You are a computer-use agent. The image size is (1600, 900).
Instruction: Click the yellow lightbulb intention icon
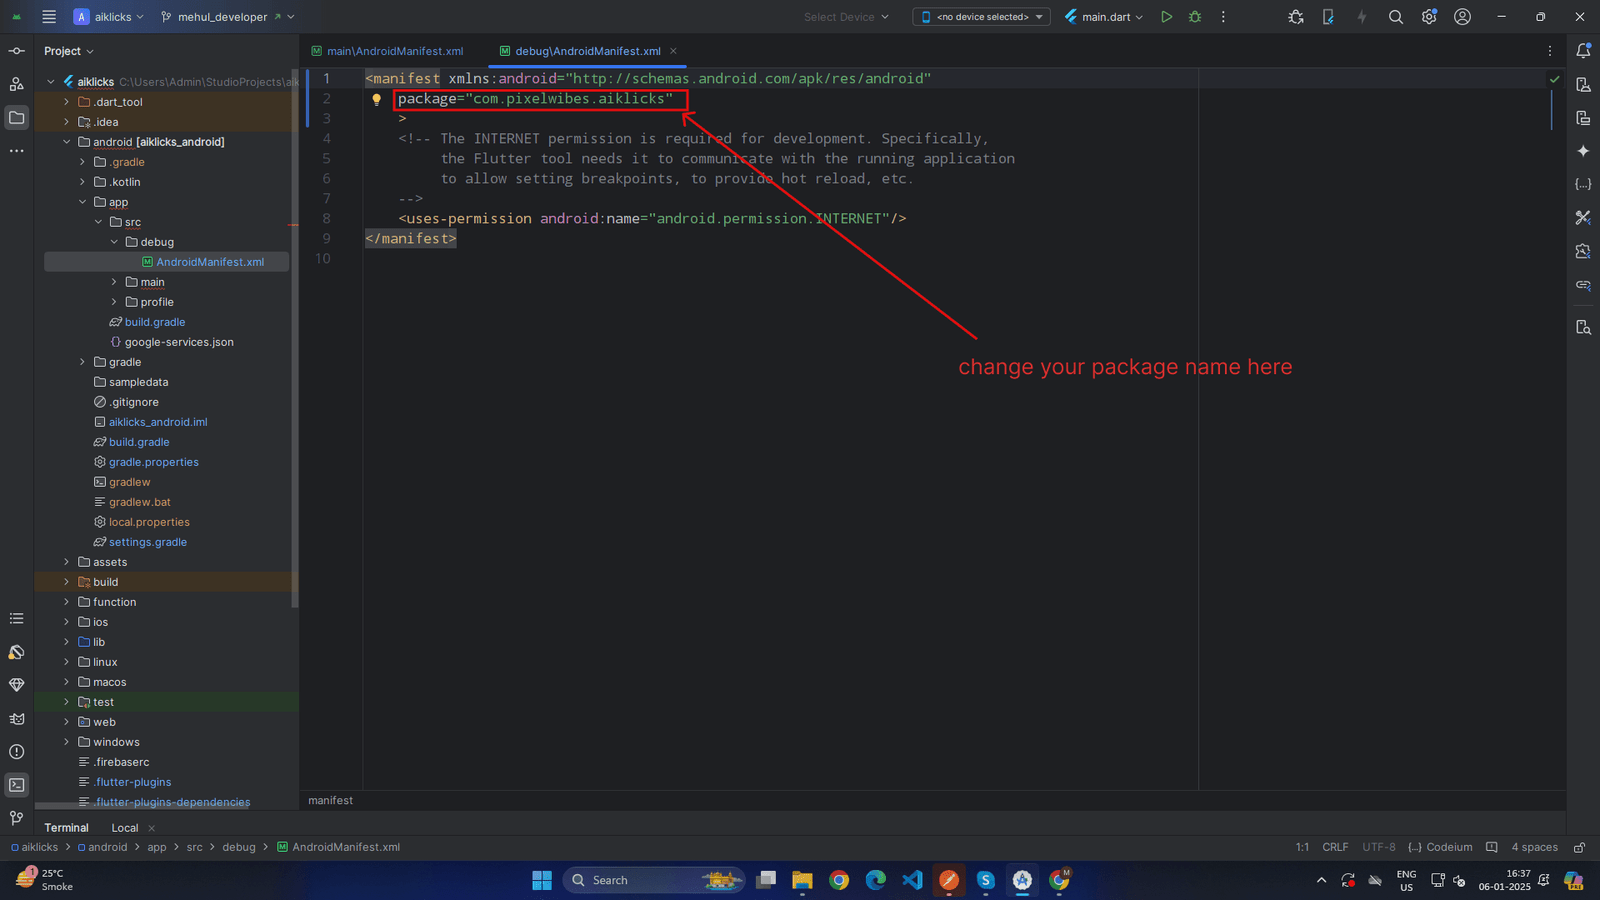(x=377, y=99)
